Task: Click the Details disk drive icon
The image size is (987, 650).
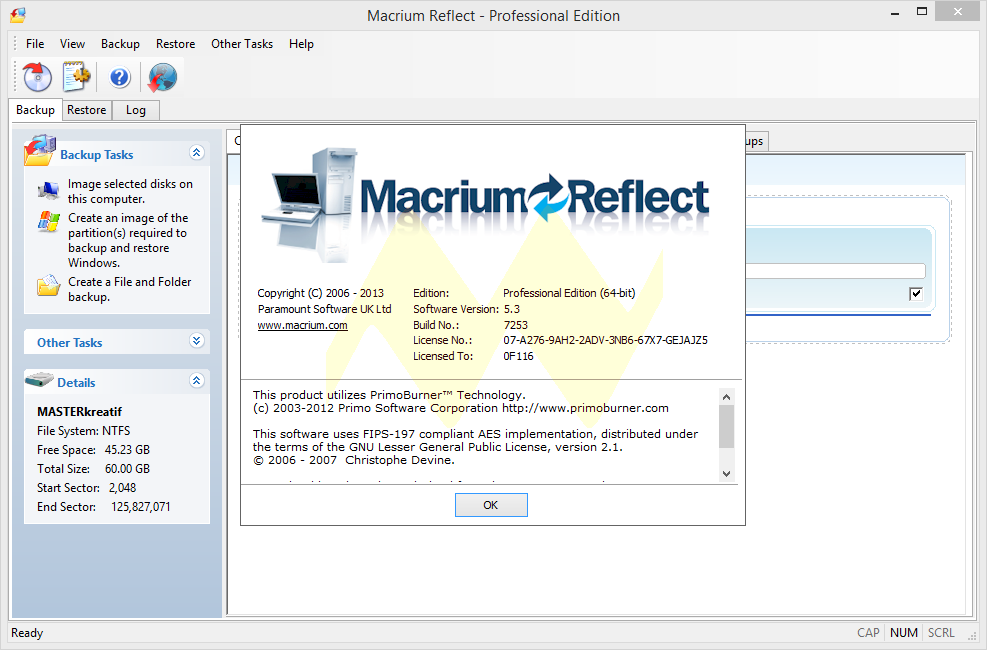Action: pyautogui.click(x=39, y=379)
